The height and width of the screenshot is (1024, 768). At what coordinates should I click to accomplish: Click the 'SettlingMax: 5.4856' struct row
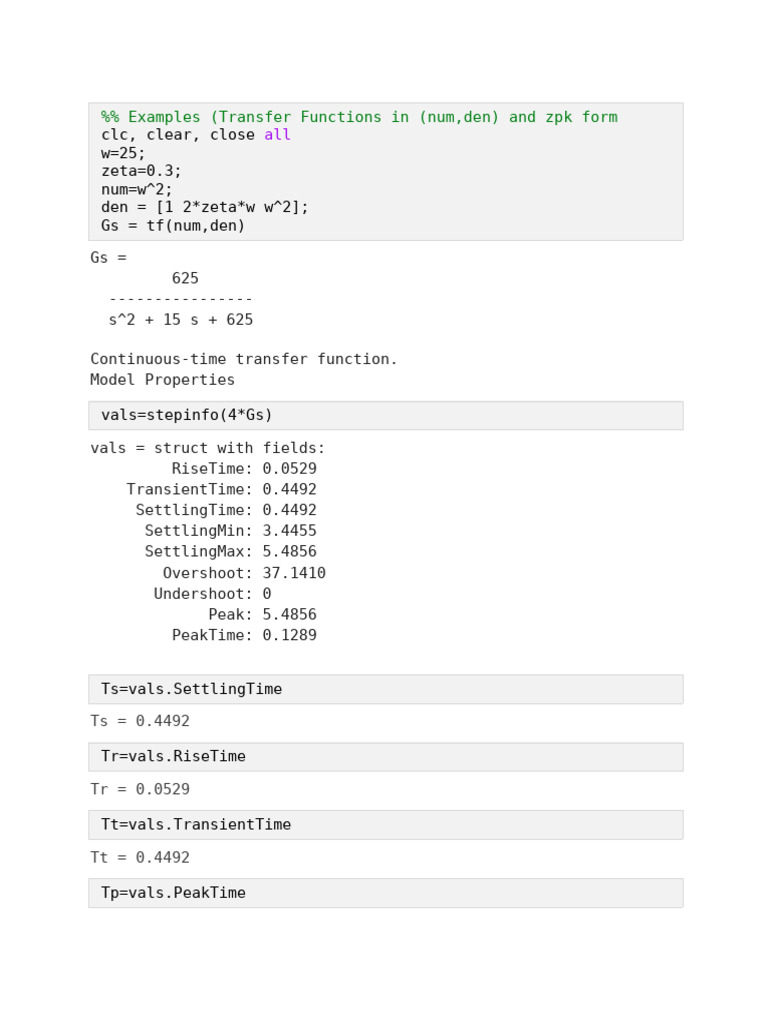[231, 551]
